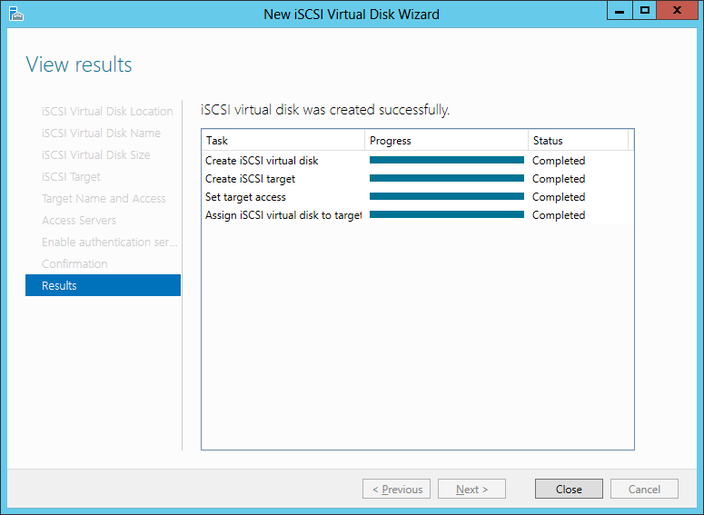Screen dimensions: 704x515
Task: Click progress bar for Set target access
Action: coord(446,197)
